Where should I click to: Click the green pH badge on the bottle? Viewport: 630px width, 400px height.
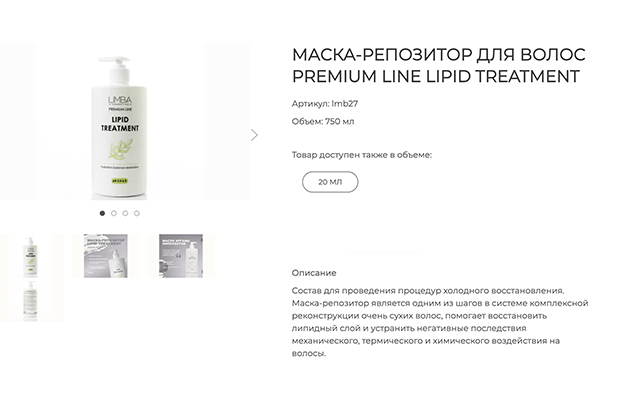point(120,181)
